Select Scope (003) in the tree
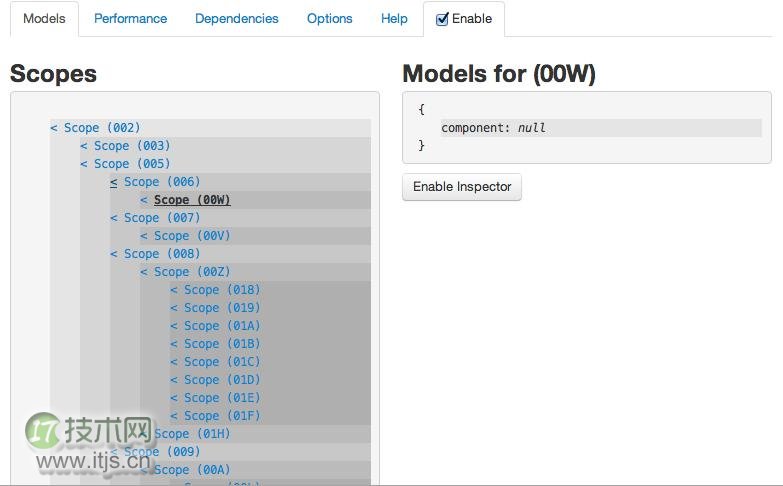Image resolution: width=783 pixels, height=486 pixels. point(132,146)
